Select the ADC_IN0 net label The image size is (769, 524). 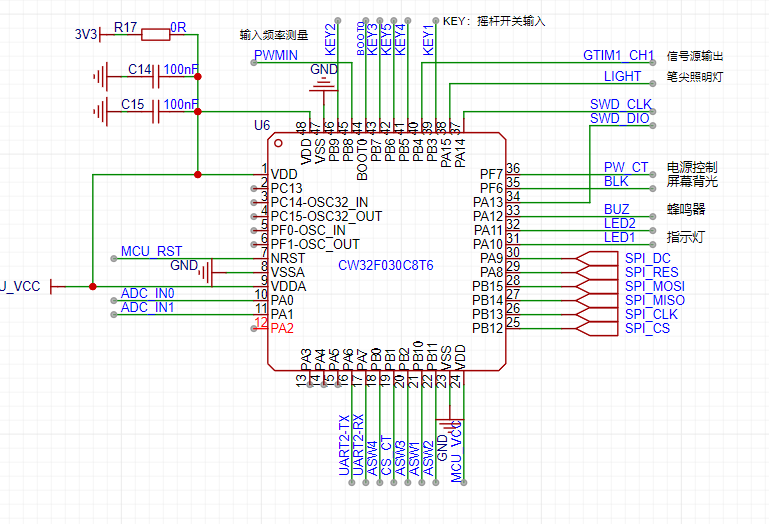click(148, 293)
